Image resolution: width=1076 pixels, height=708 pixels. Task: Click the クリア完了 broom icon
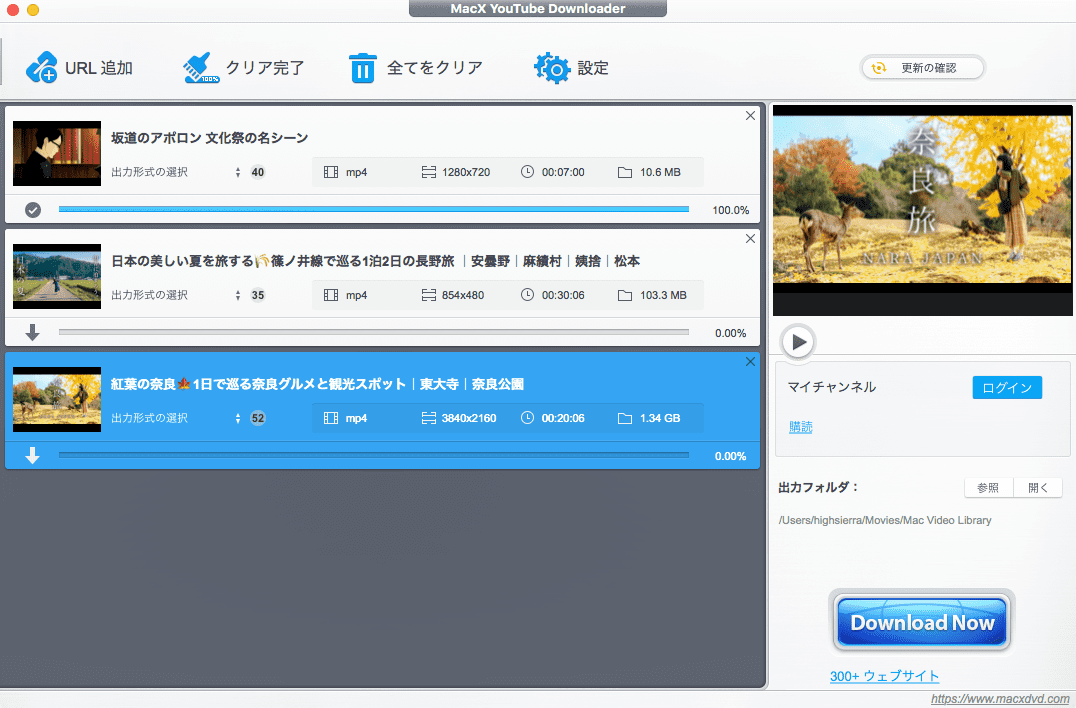pos(201,68)
